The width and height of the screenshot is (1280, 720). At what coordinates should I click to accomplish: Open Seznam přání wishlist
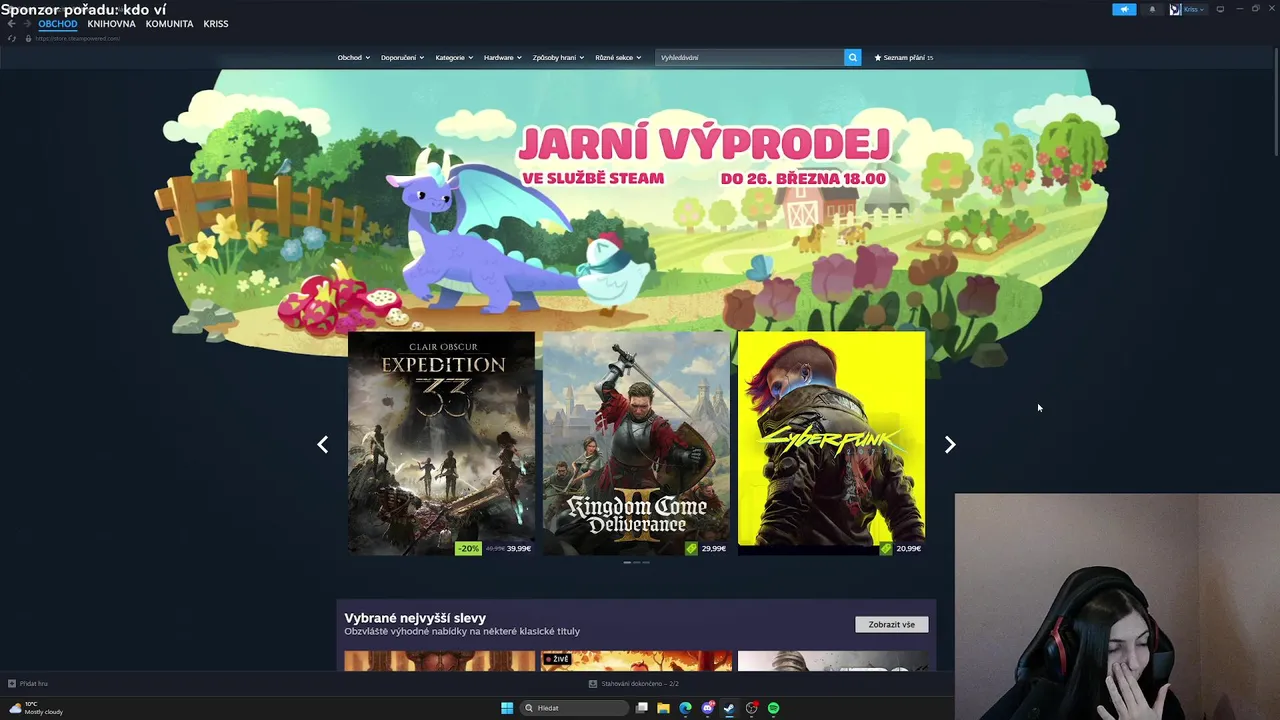(x=903, y=57)
